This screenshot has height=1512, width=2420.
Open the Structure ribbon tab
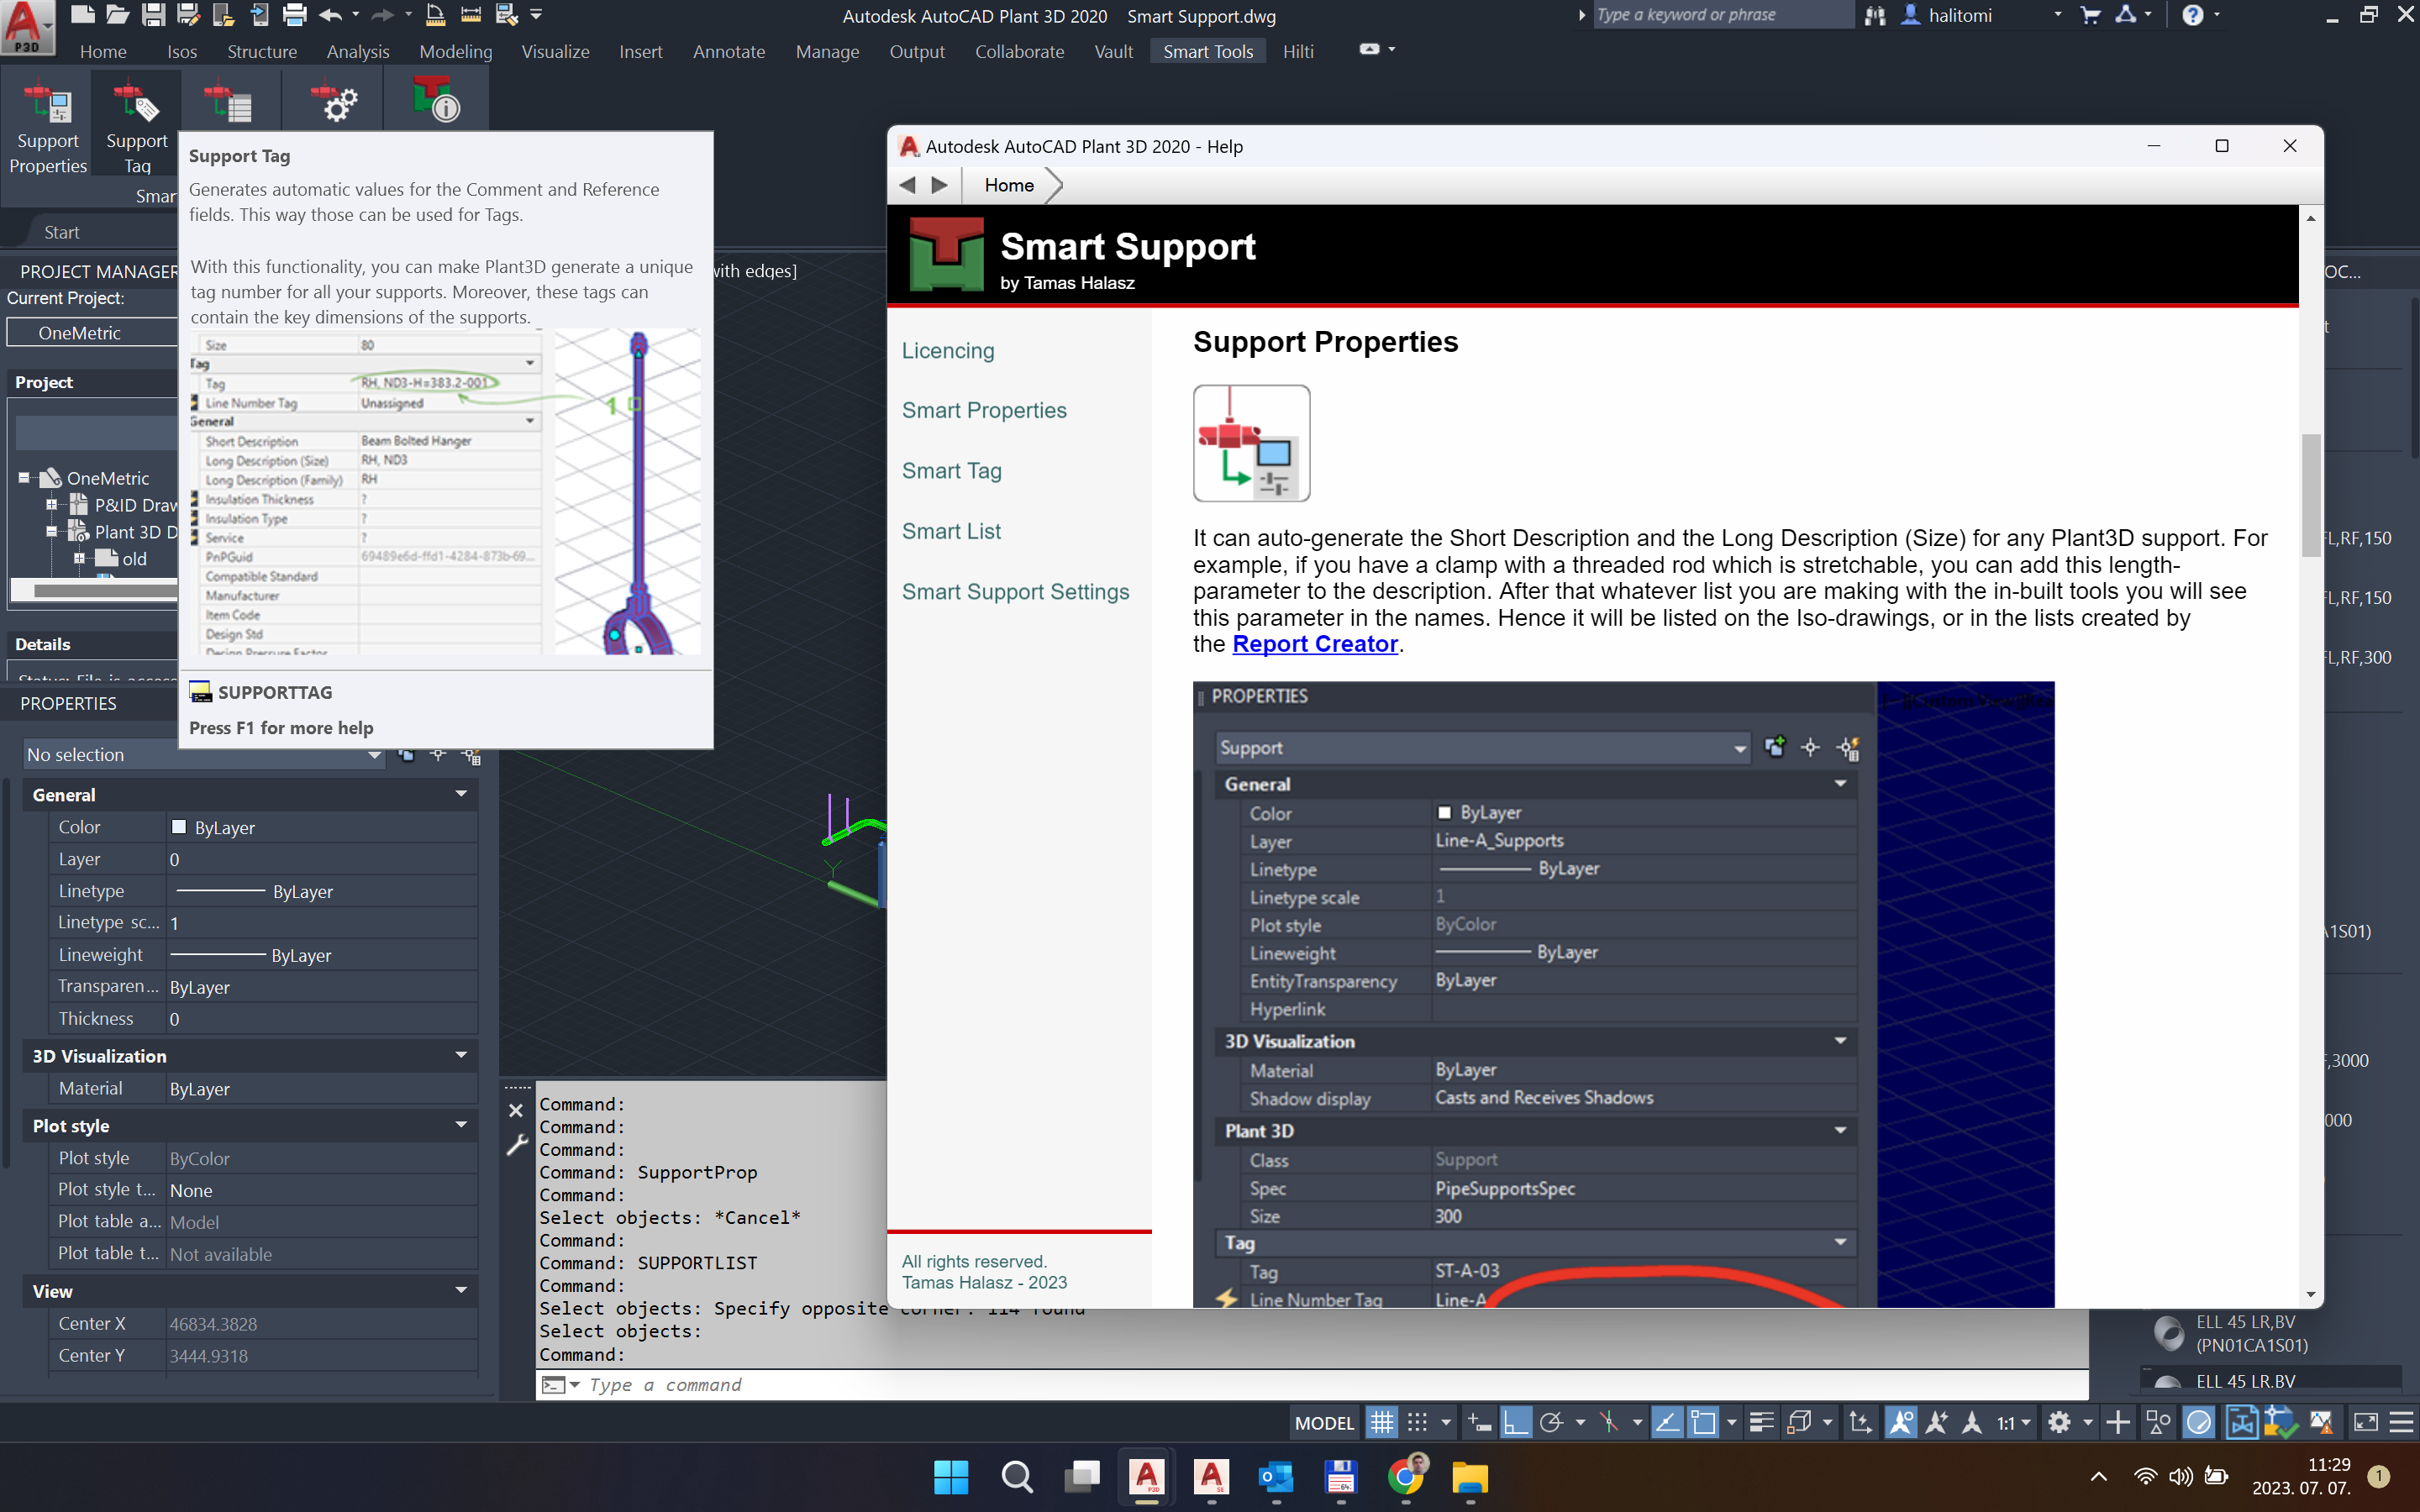pyautogui.click(x=261, y=51)
